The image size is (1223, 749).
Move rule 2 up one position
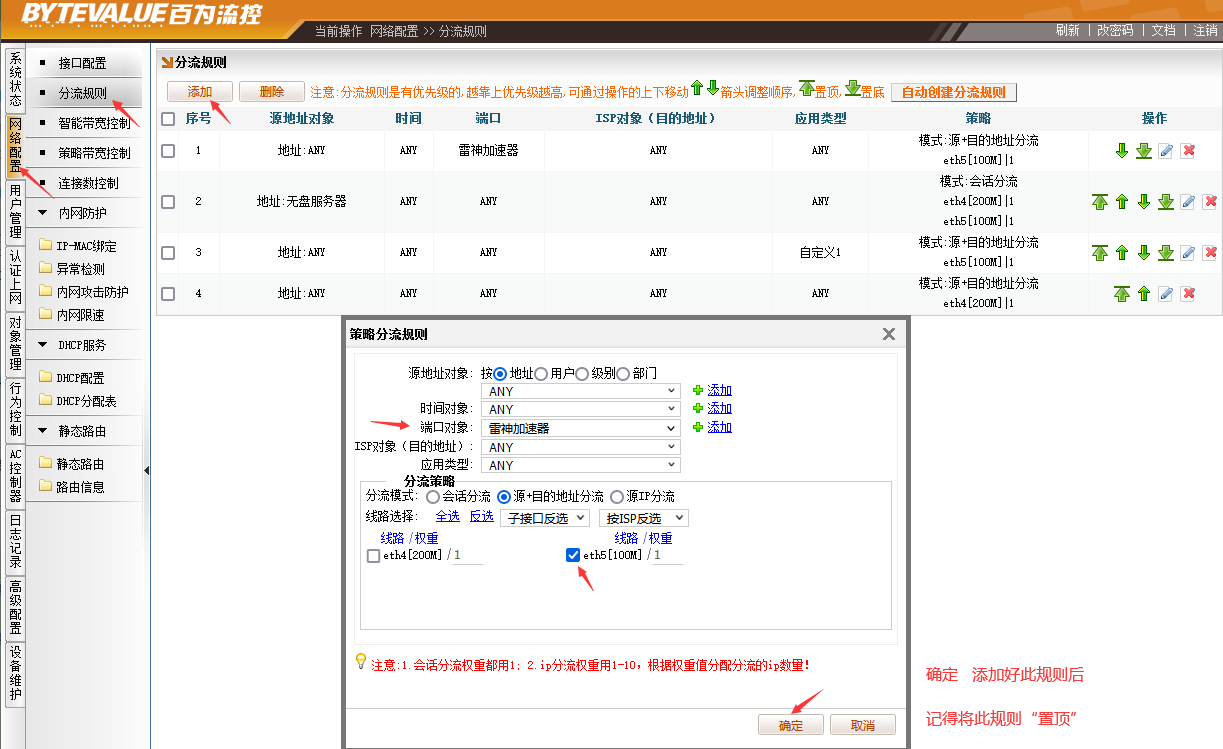(1122, 202)
